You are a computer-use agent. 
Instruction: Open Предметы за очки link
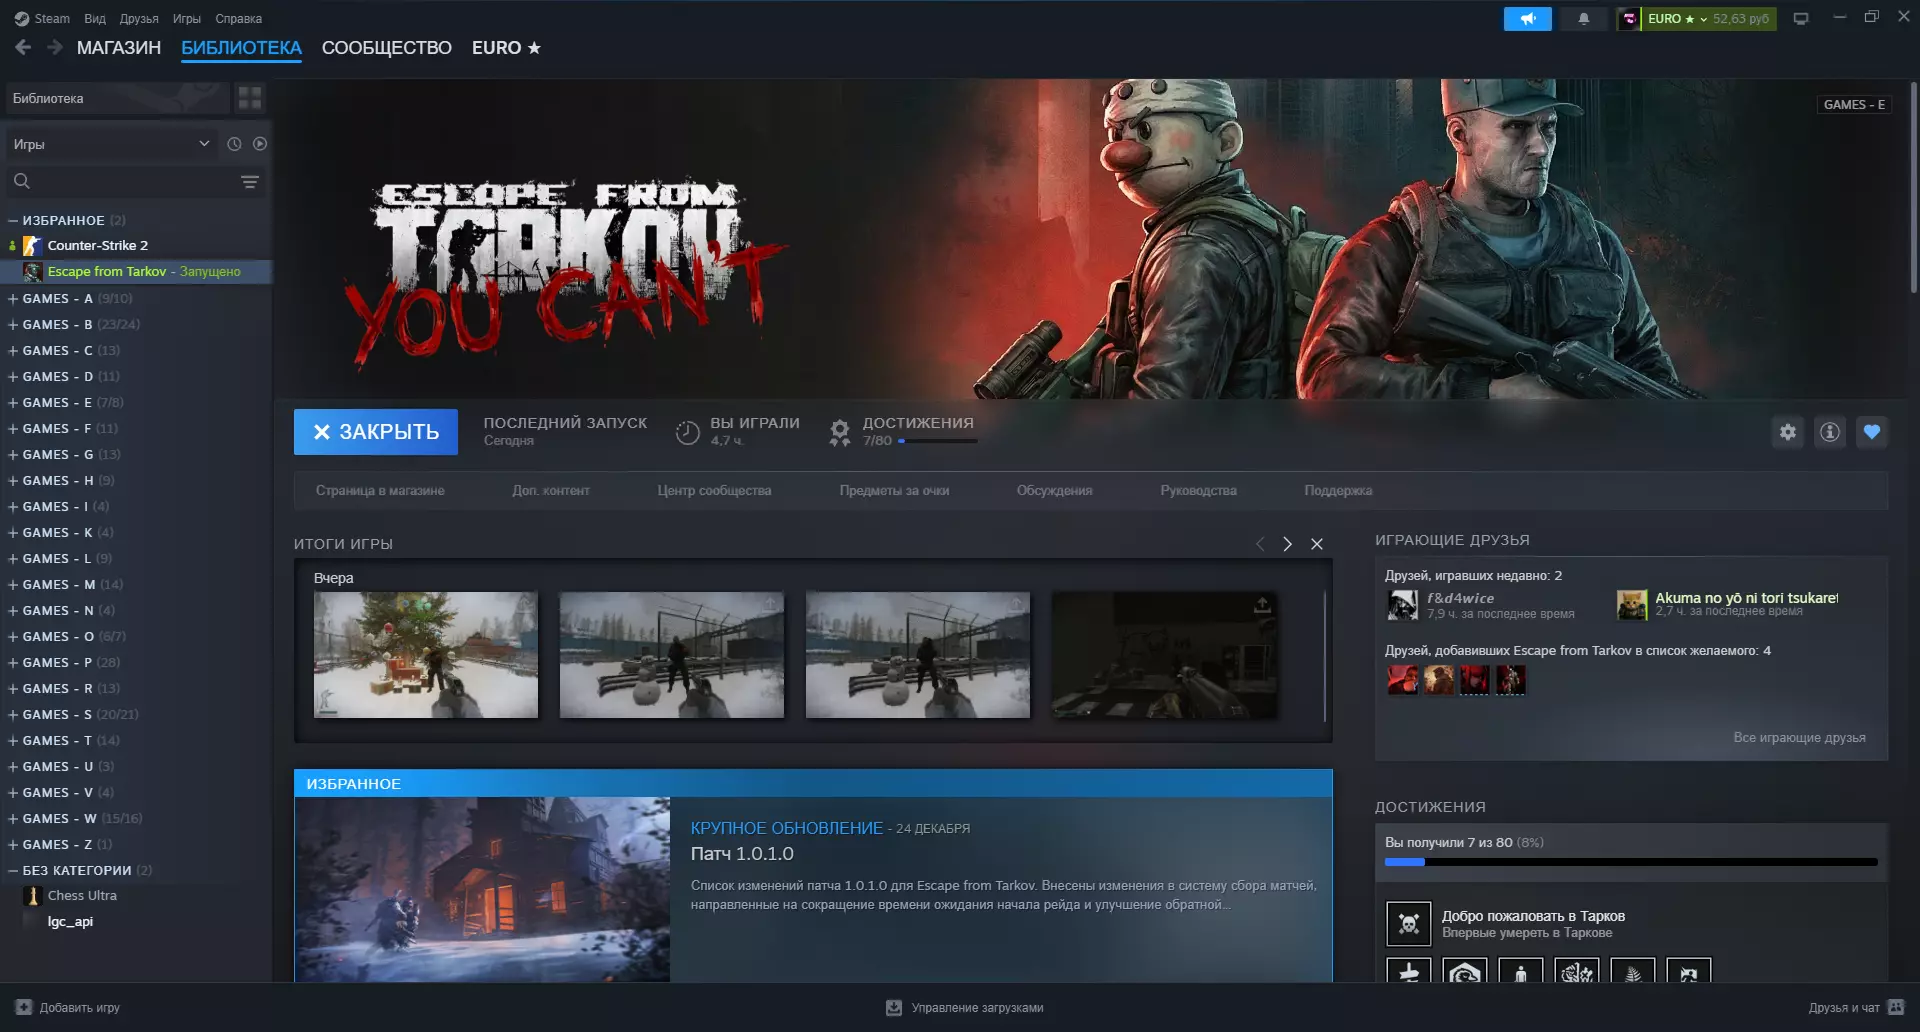click(894, 491)
